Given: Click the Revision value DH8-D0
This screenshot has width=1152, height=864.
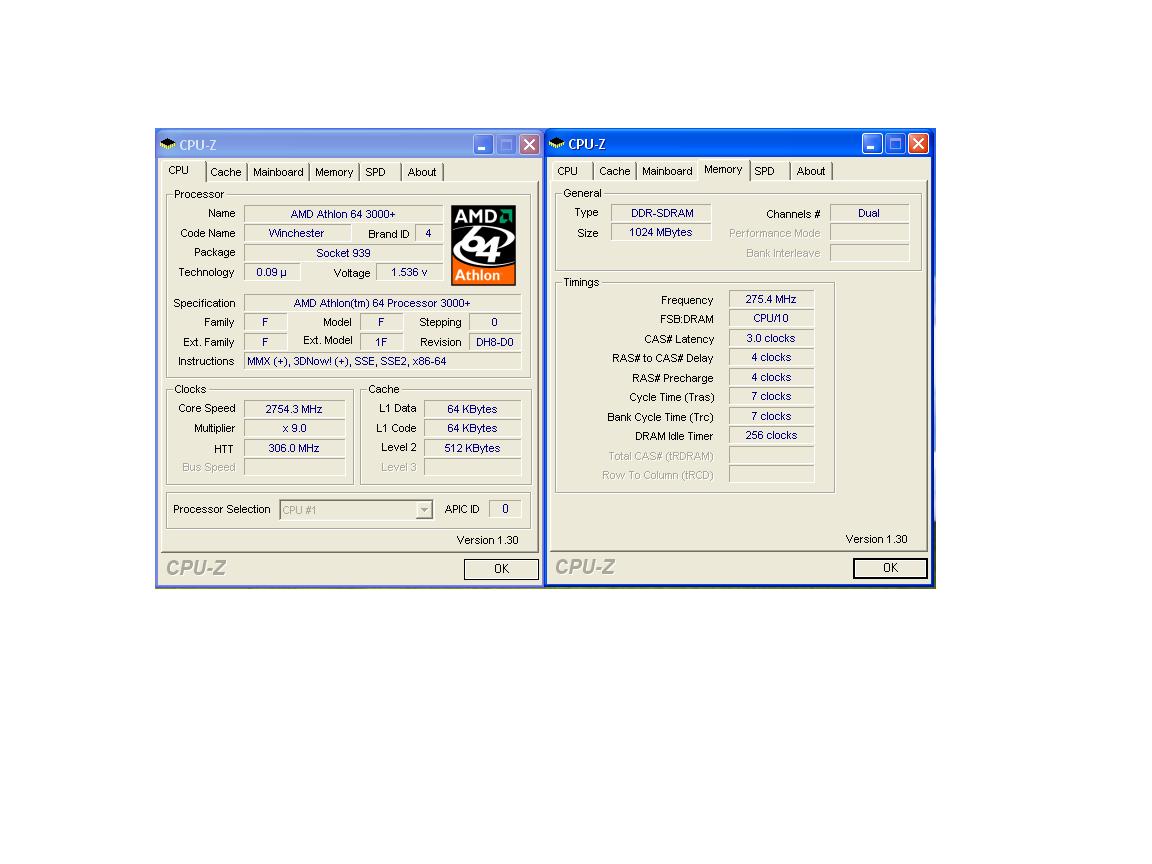Looking at the screenshot, I should click(x=495, y=342).
